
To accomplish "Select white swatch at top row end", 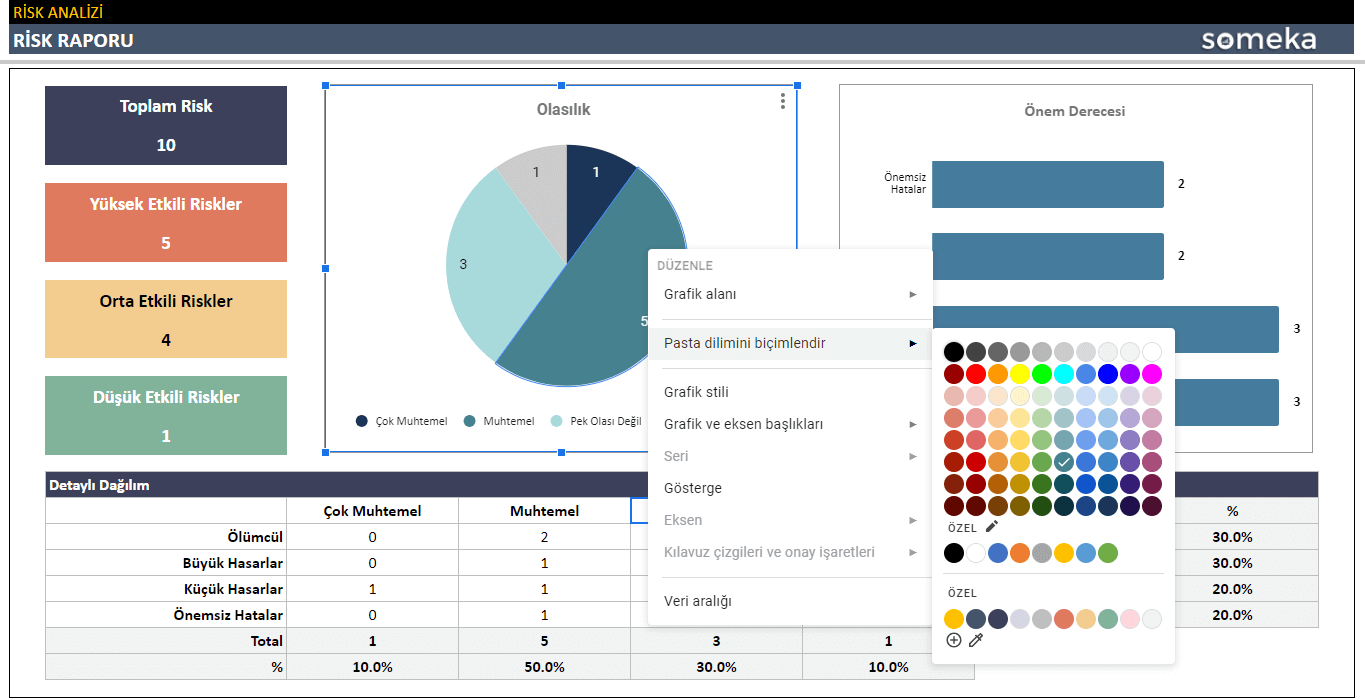I will pyautogui.click(x=1152, y=352).
